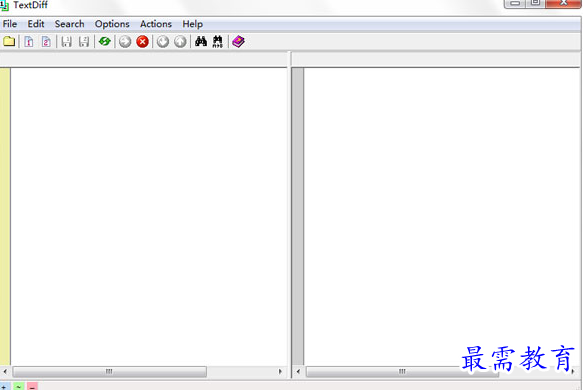Click the green compare/refresh arrows icon
This screenshot has width=583, height=390.
pyautogui.click(x=105, y=41)
